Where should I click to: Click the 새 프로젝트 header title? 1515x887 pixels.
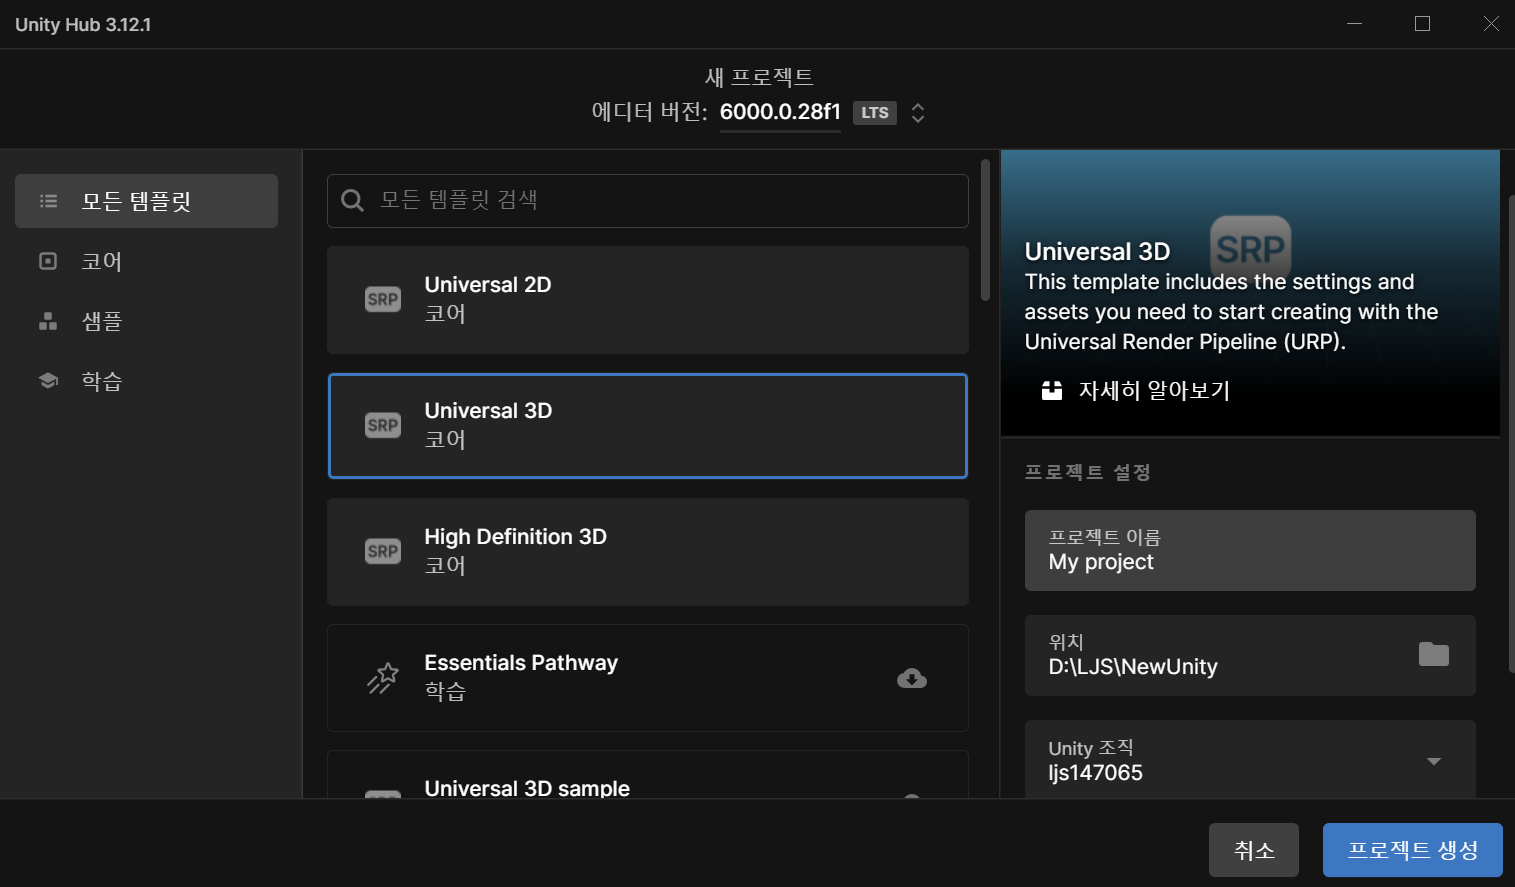pos(759,77)
